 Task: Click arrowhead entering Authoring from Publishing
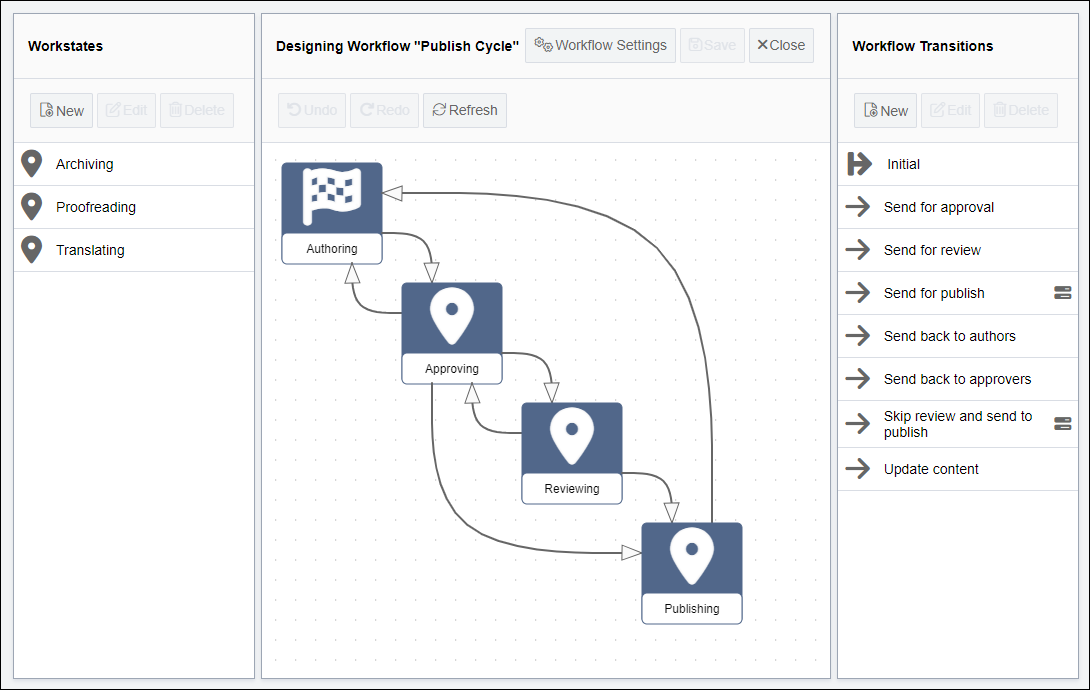pos(392,193)
